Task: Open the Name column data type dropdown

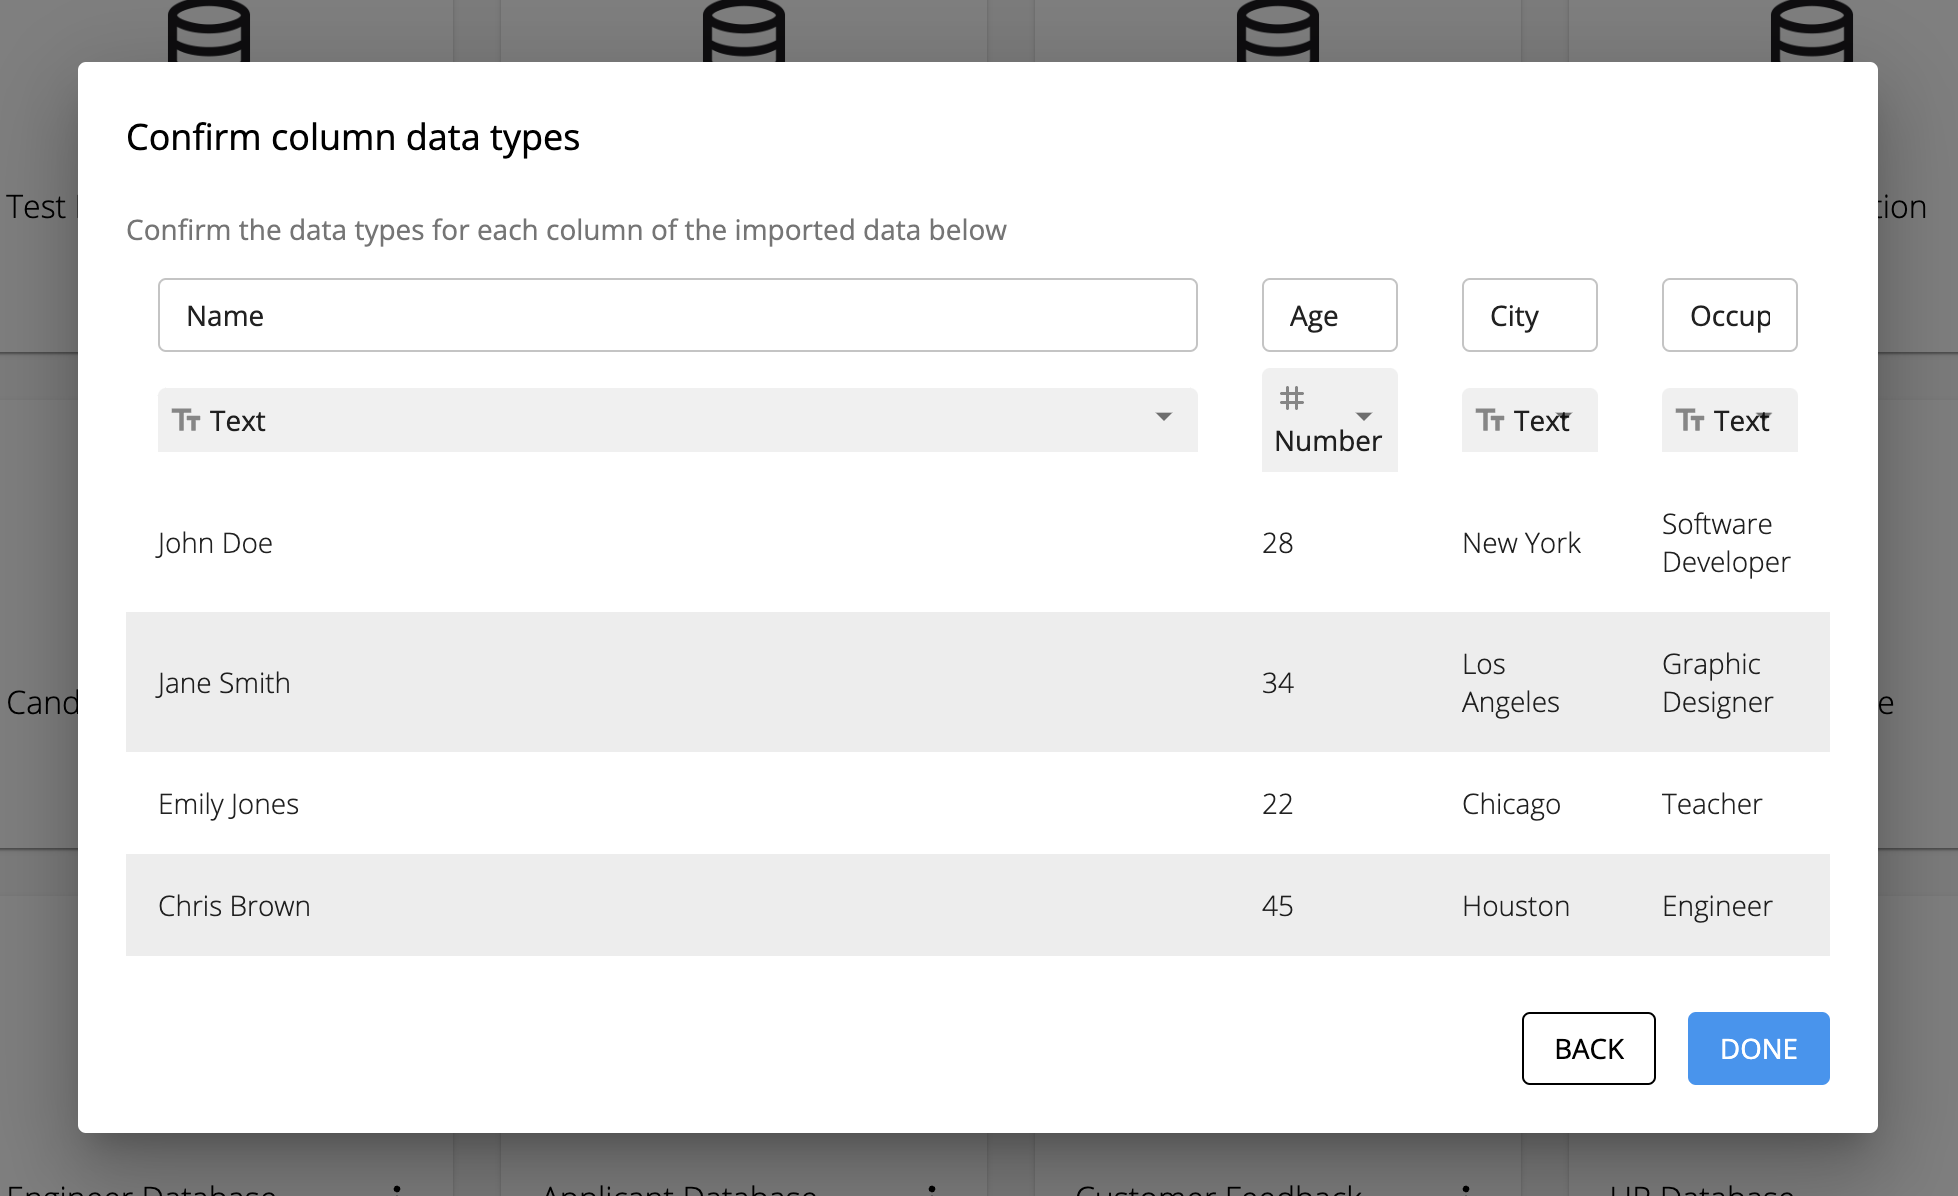Action: (677, 420)
